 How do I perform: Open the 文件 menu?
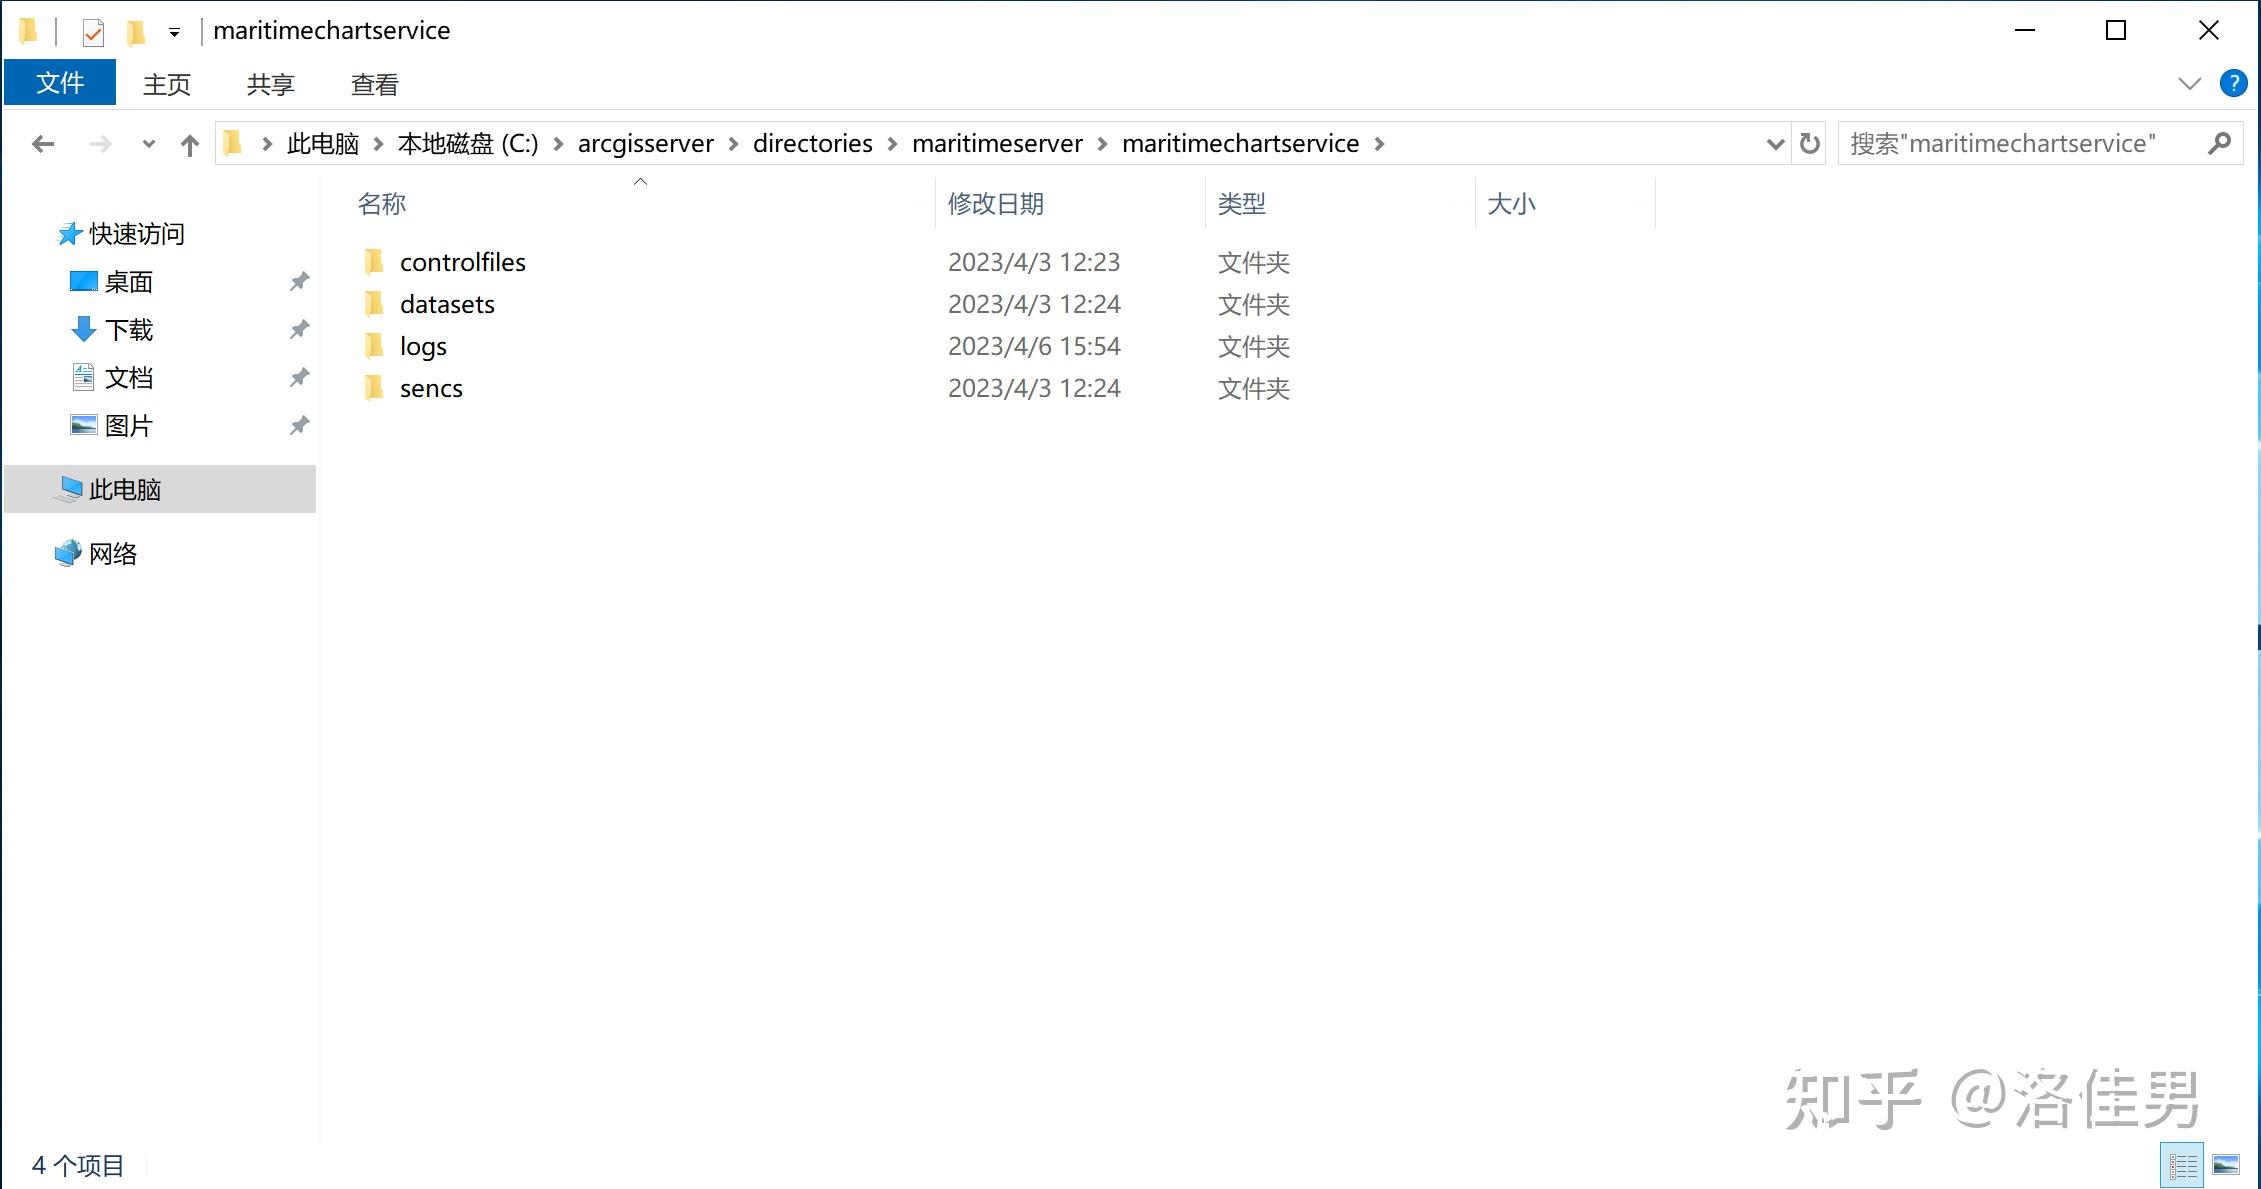point(60,82)
